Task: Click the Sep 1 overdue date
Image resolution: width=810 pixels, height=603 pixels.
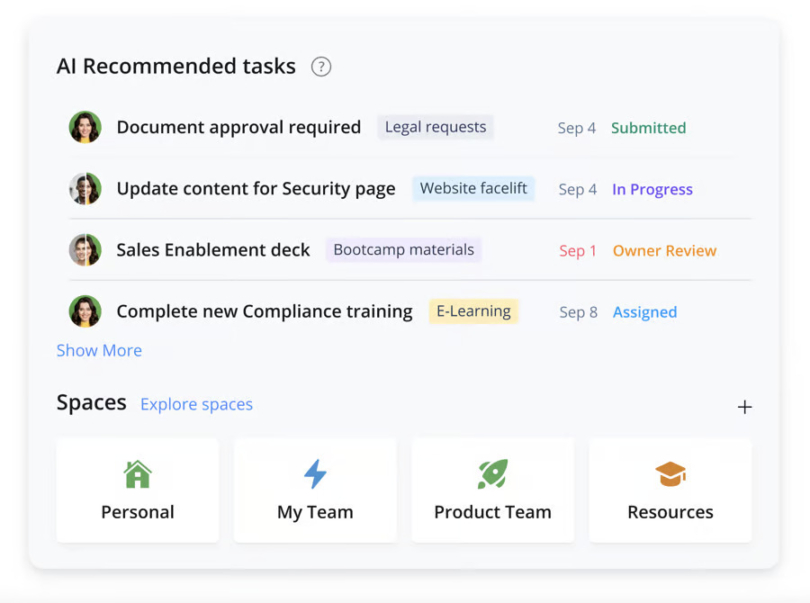Action: tap(578, 251)
